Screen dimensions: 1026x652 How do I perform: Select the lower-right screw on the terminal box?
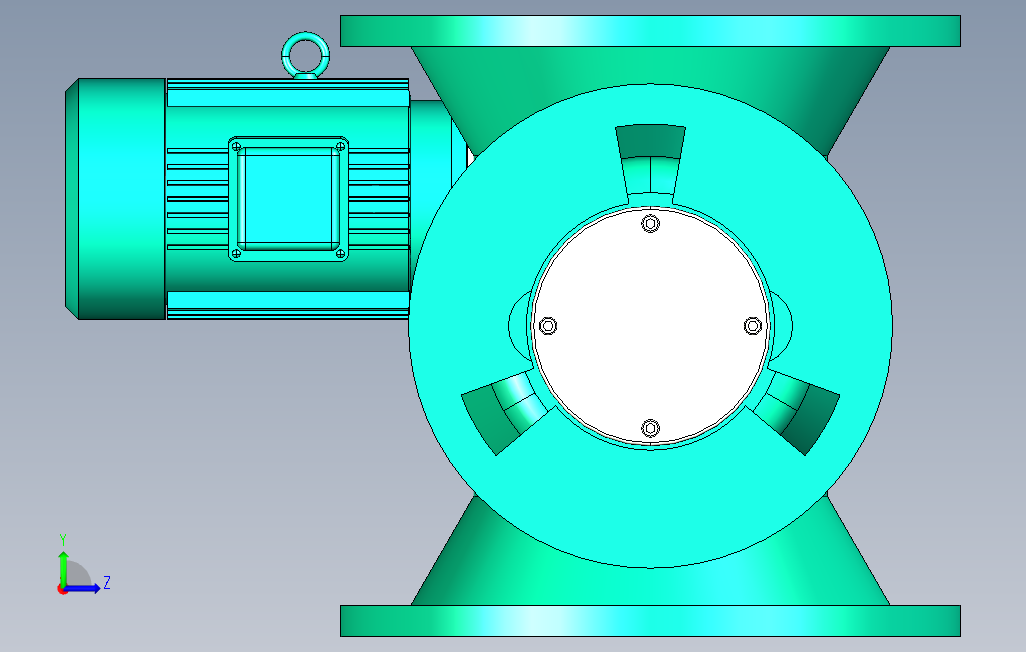[x=340, y=253]
